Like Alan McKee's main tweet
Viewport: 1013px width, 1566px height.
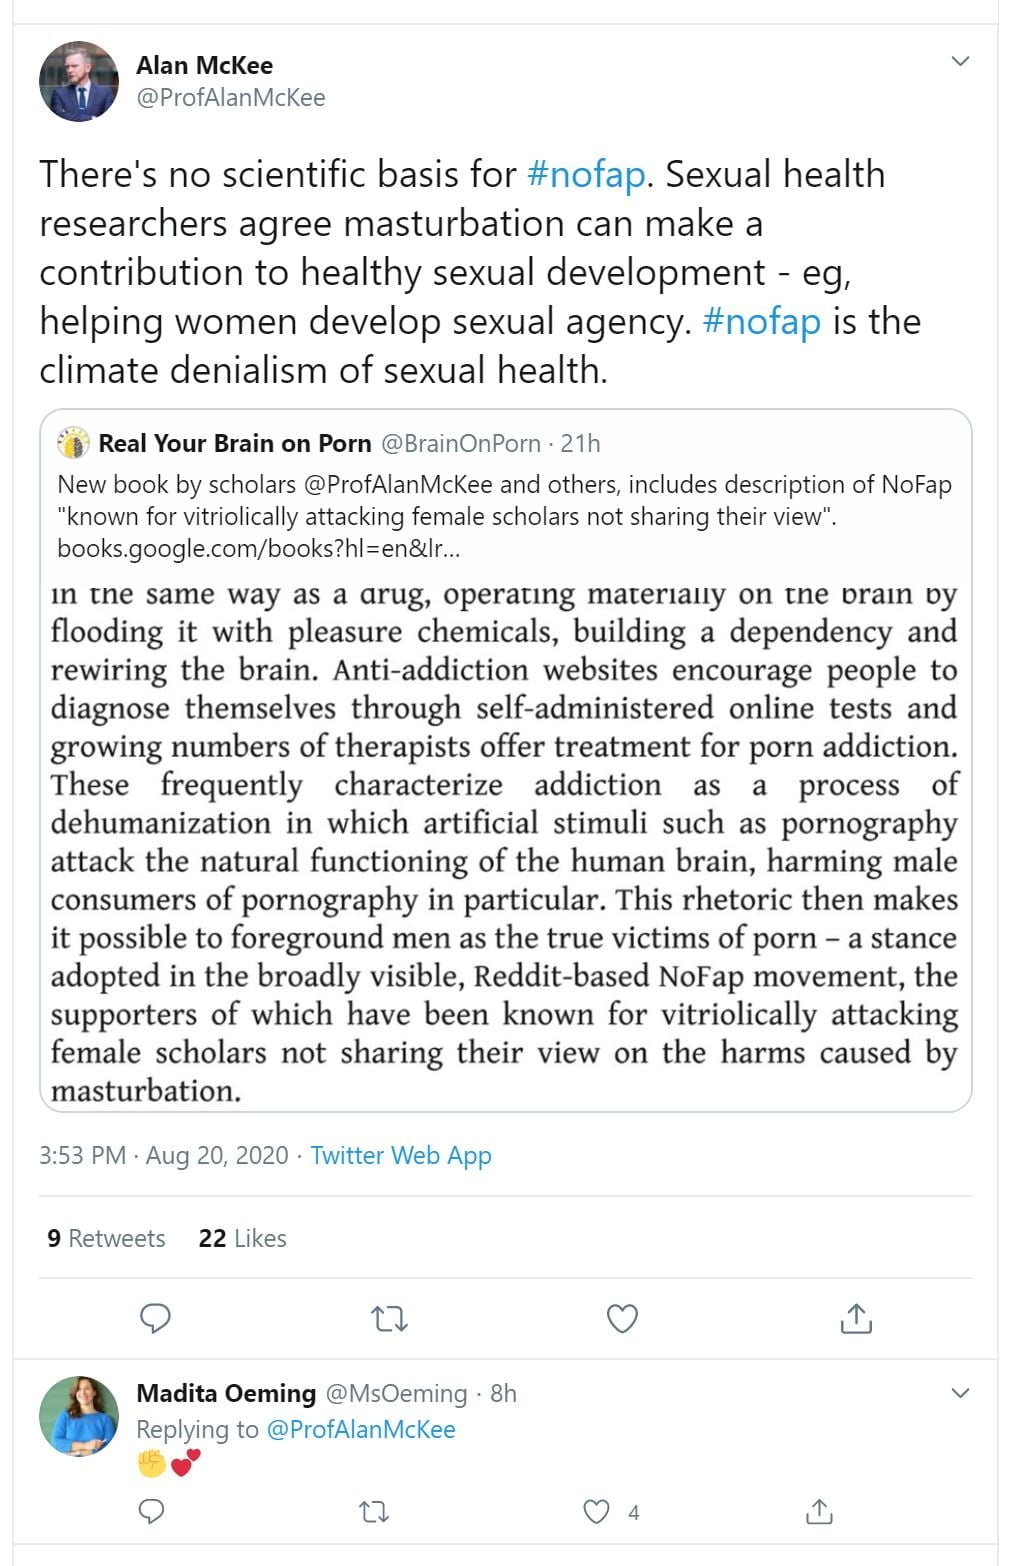(622, 1319)
